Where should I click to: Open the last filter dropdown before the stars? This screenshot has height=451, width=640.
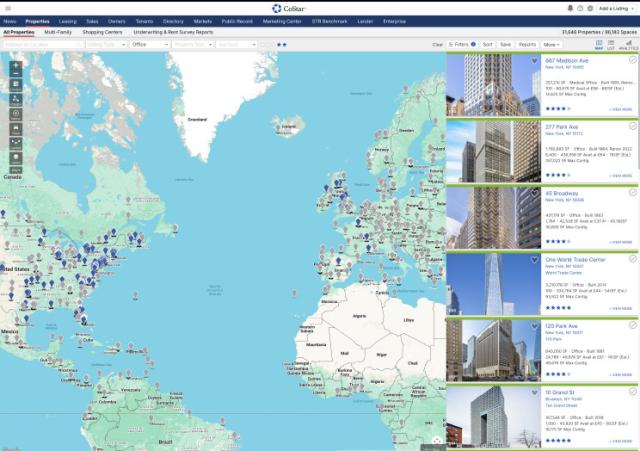[x=236, y=44]
